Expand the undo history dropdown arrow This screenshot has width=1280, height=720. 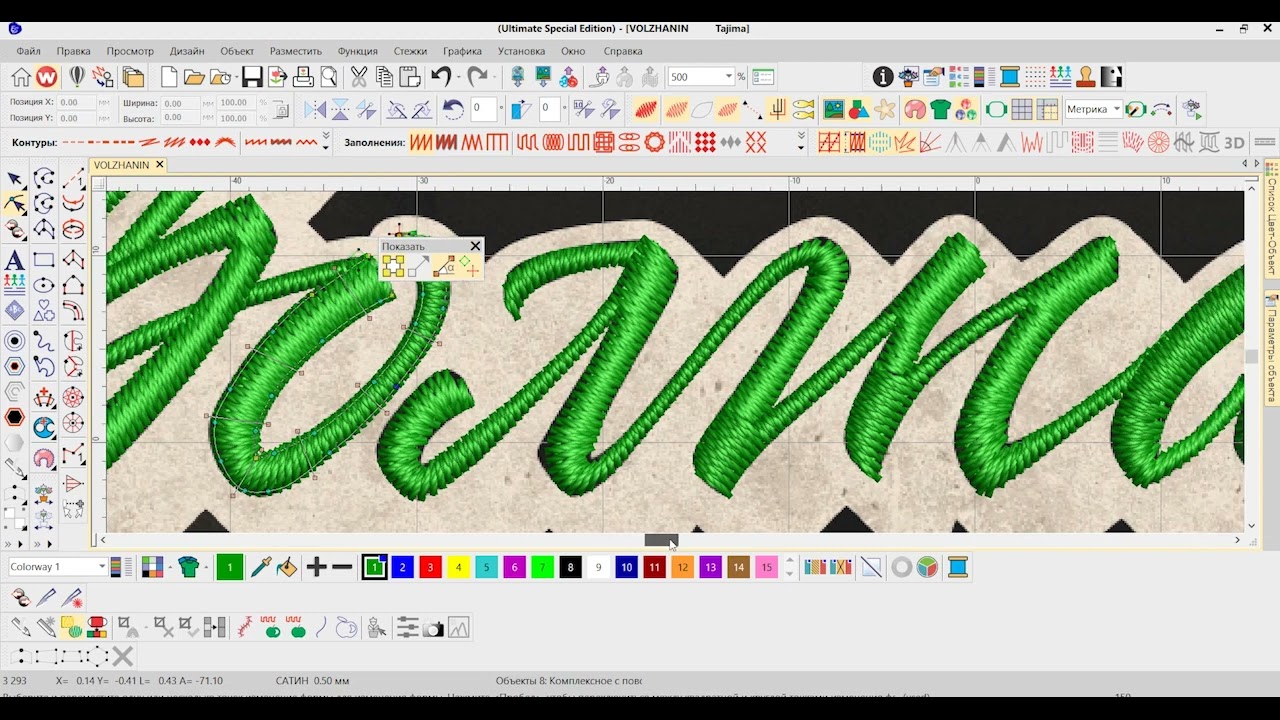click(x=458, y=77)
